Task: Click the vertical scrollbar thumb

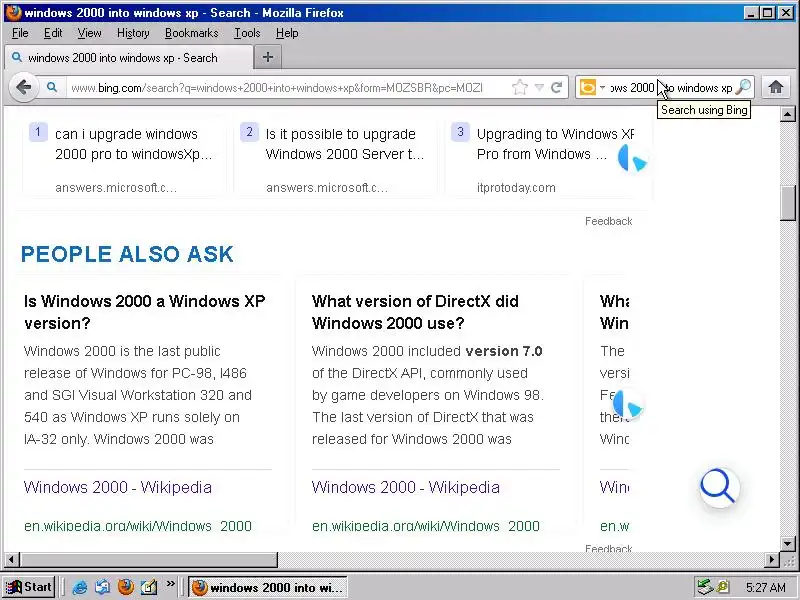Action: pos(788,203)
